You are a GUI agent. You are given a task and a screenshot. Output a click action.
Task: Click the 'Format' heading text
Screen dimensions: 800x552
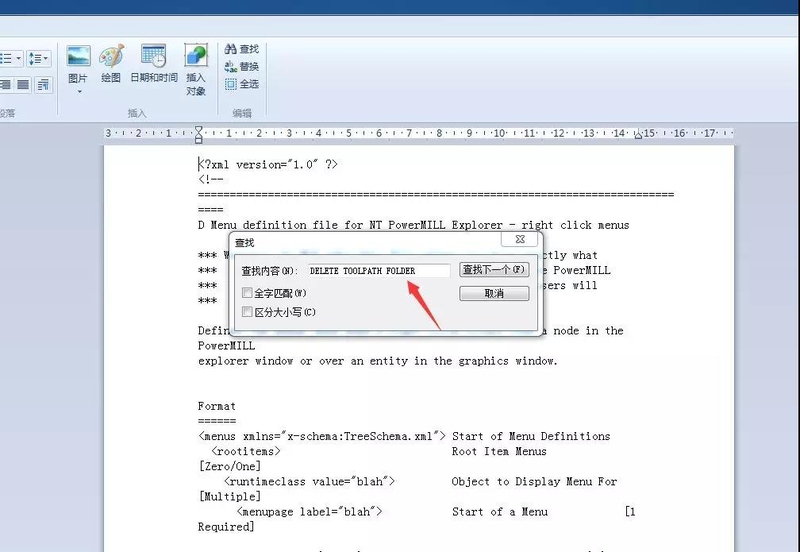point(217,406)
